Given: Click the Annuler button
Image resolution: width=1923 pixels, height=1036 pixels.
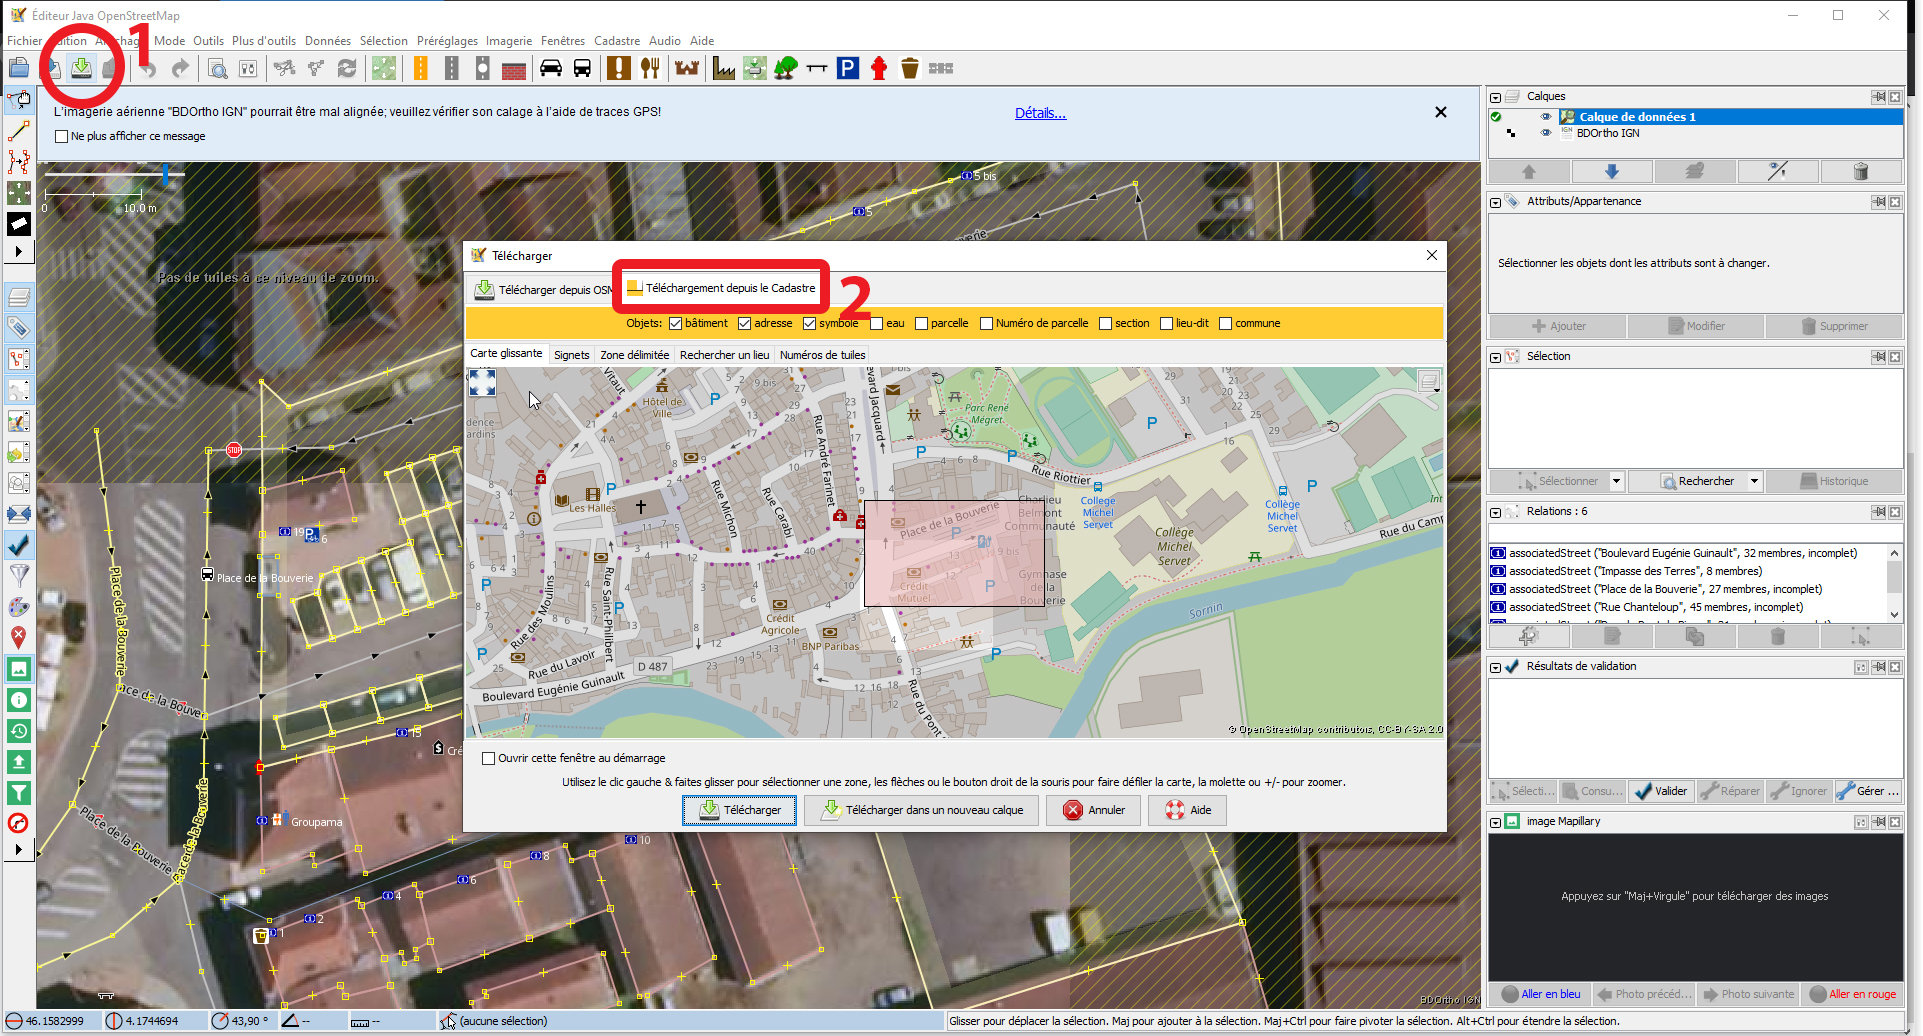Looking at the screenshot, I should (x=1094, y=810).
